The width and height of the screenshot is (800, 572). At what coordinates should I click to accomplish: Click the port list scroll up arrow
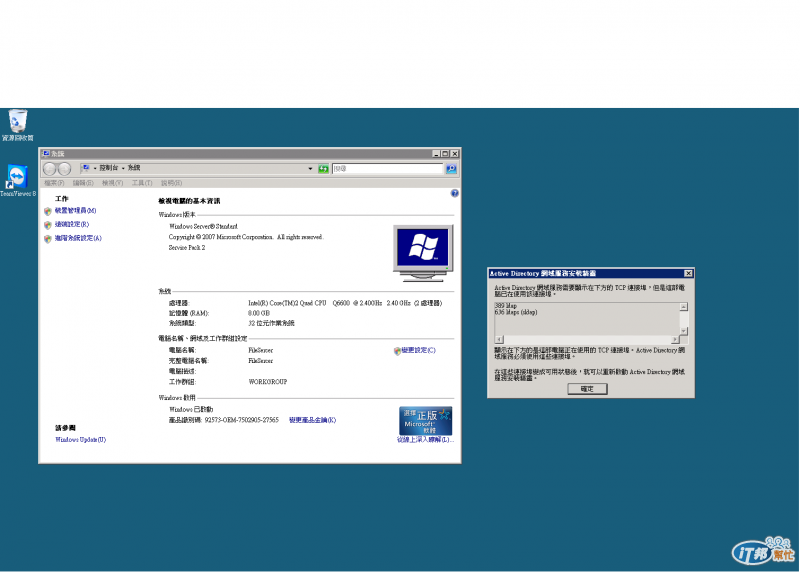pyautogui.click(x=684, y=307)
